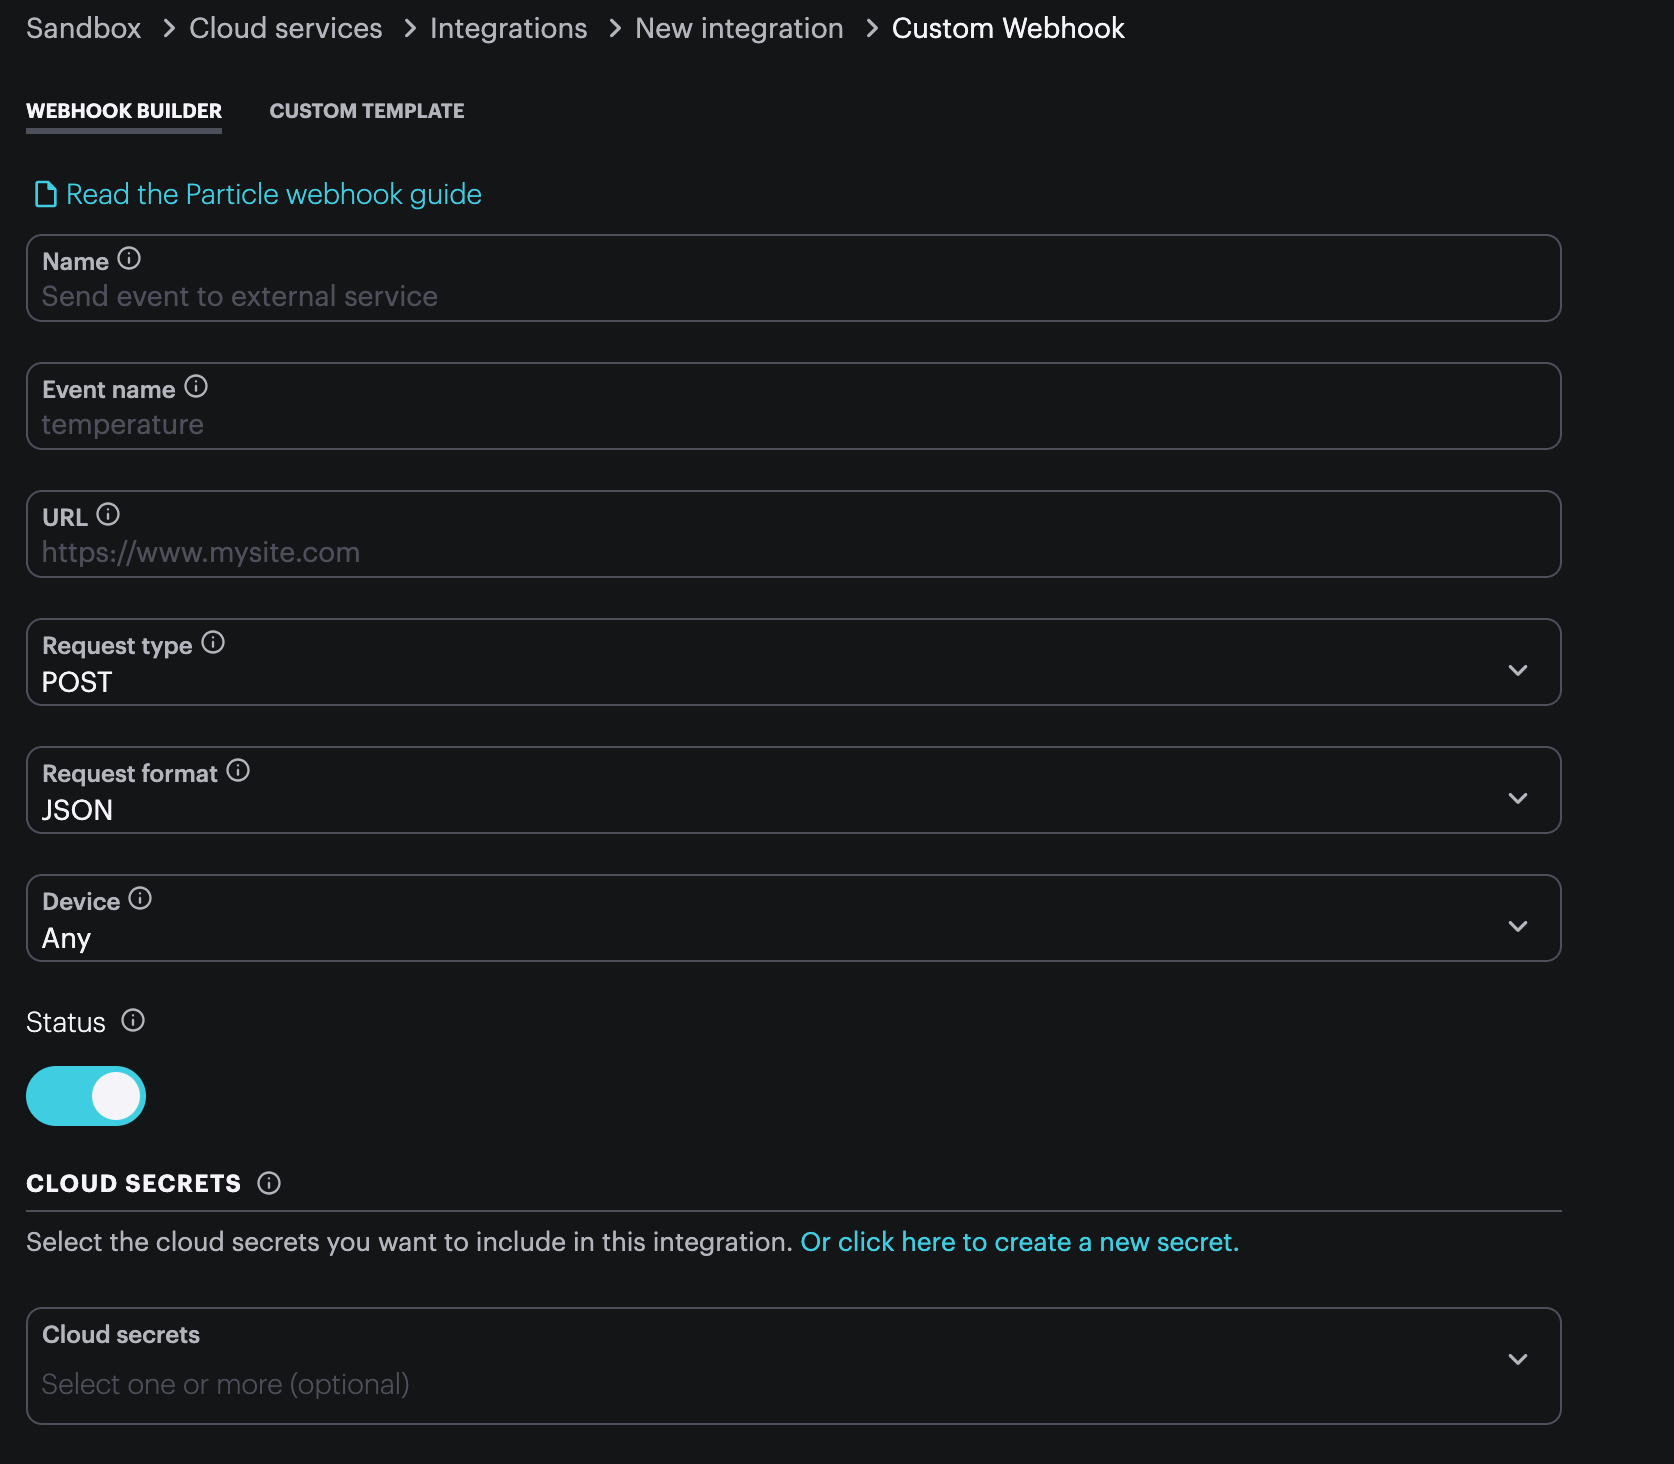Click the info icon next to URL

(108, 515)
